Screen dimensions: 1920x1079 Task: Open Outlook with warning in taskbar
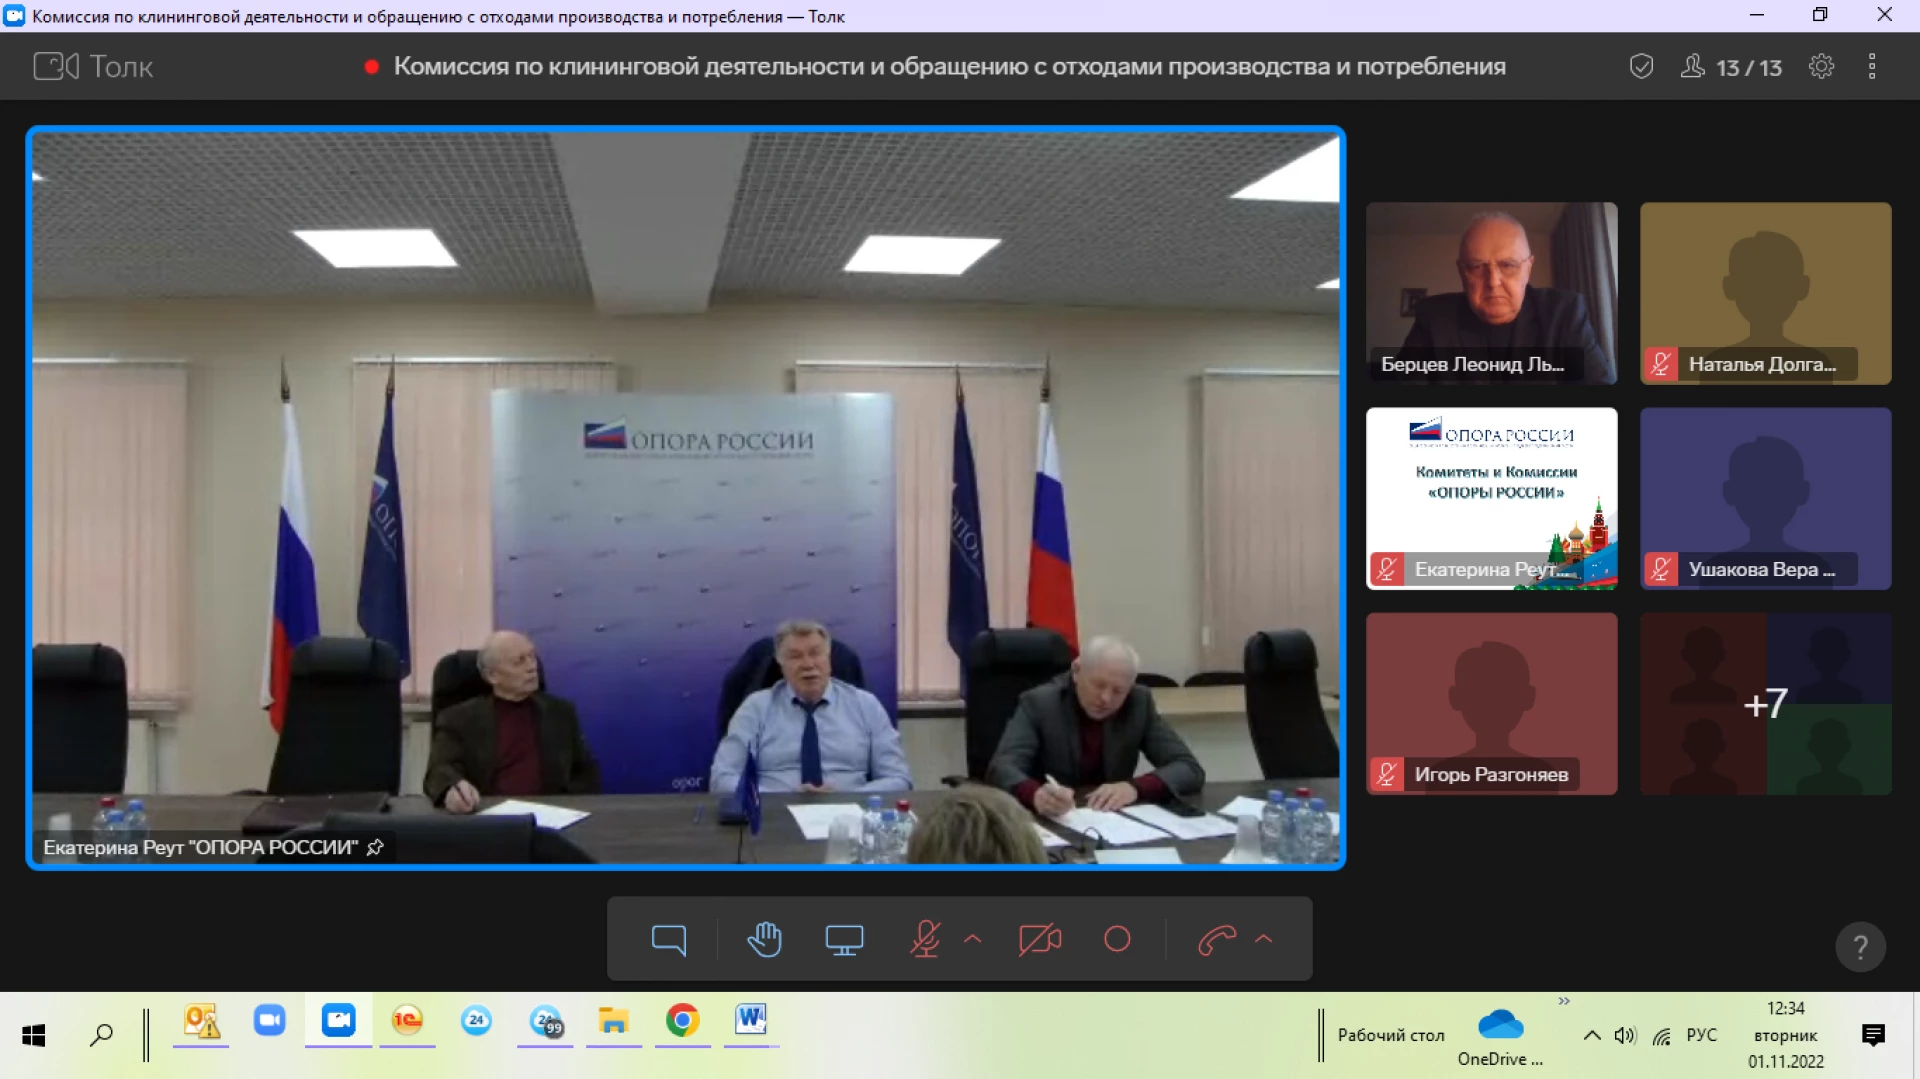click(x=201, y=1021)
